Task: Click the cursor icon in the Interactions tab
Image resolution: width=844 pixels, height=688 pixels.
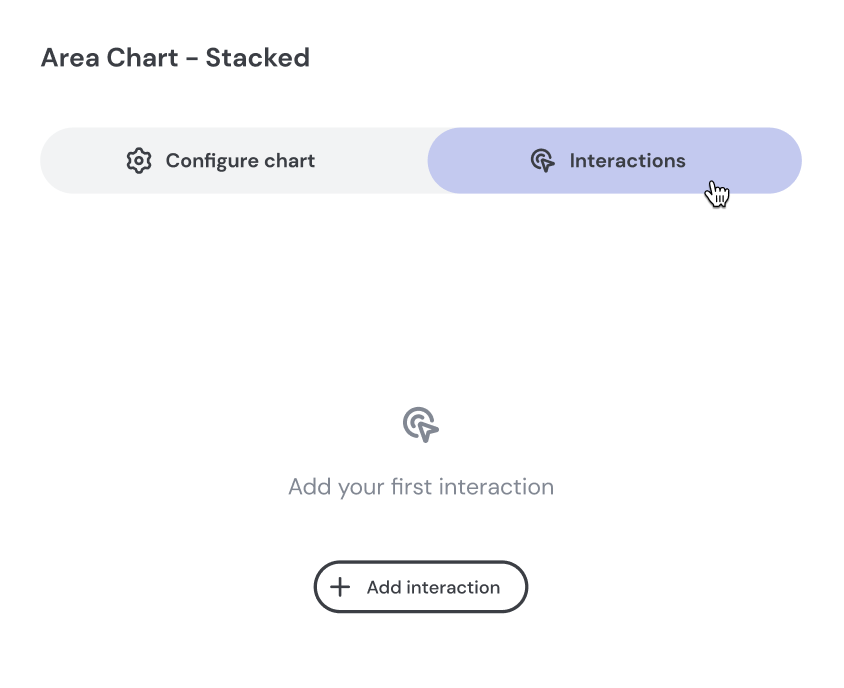Action: 542,161
